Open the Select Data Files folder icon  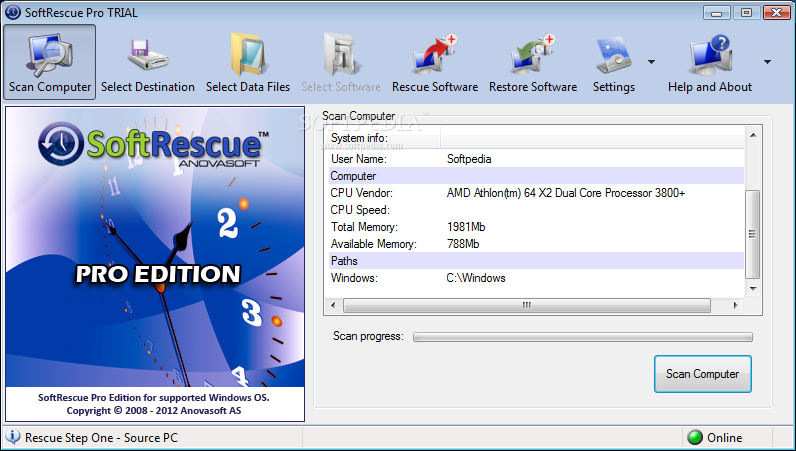point(248,54)
